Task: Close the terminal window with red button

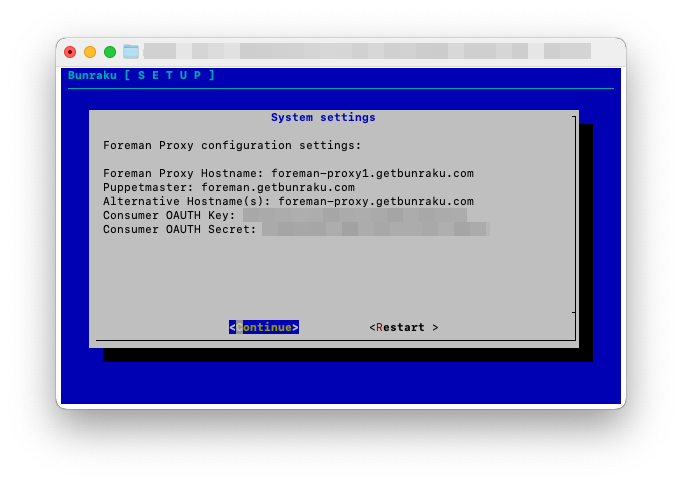Action: tap(70, 52)
